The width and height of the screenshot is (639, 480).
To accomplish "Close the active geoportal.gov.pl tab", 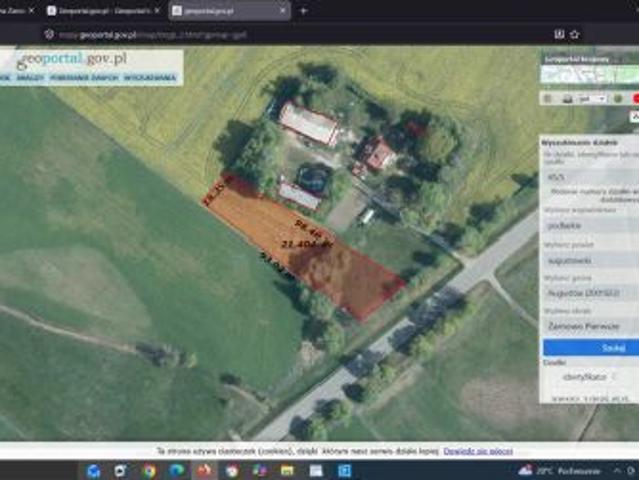I will tap(283, 11).
